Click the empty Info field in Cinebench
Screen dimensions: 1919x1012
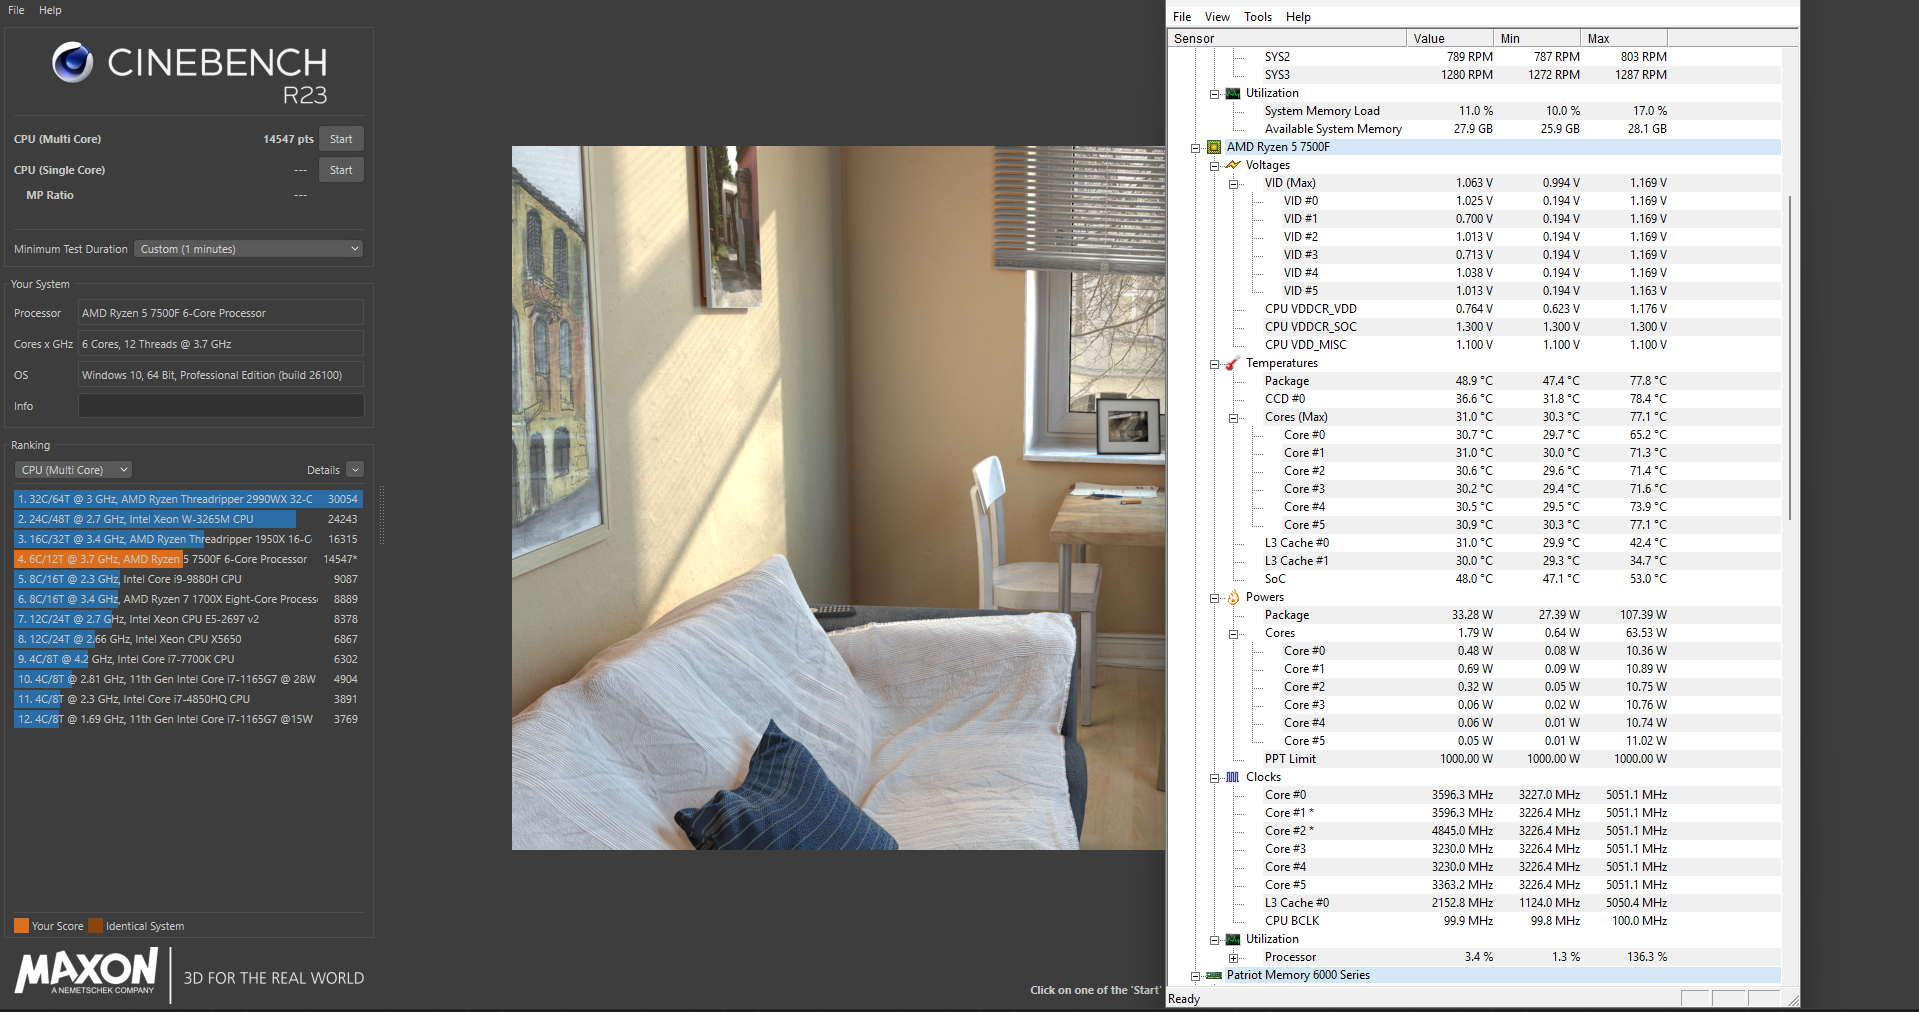click(221, 406)
